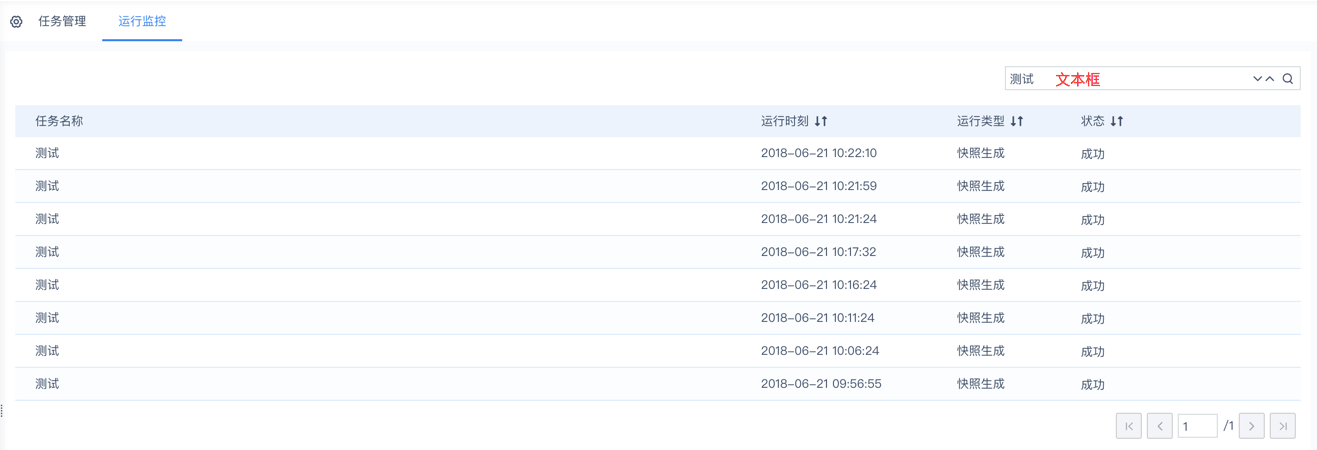This screenshot has width=1317, height=450.
Task: Click the magnifier search icon
Action: (1288, 79)
